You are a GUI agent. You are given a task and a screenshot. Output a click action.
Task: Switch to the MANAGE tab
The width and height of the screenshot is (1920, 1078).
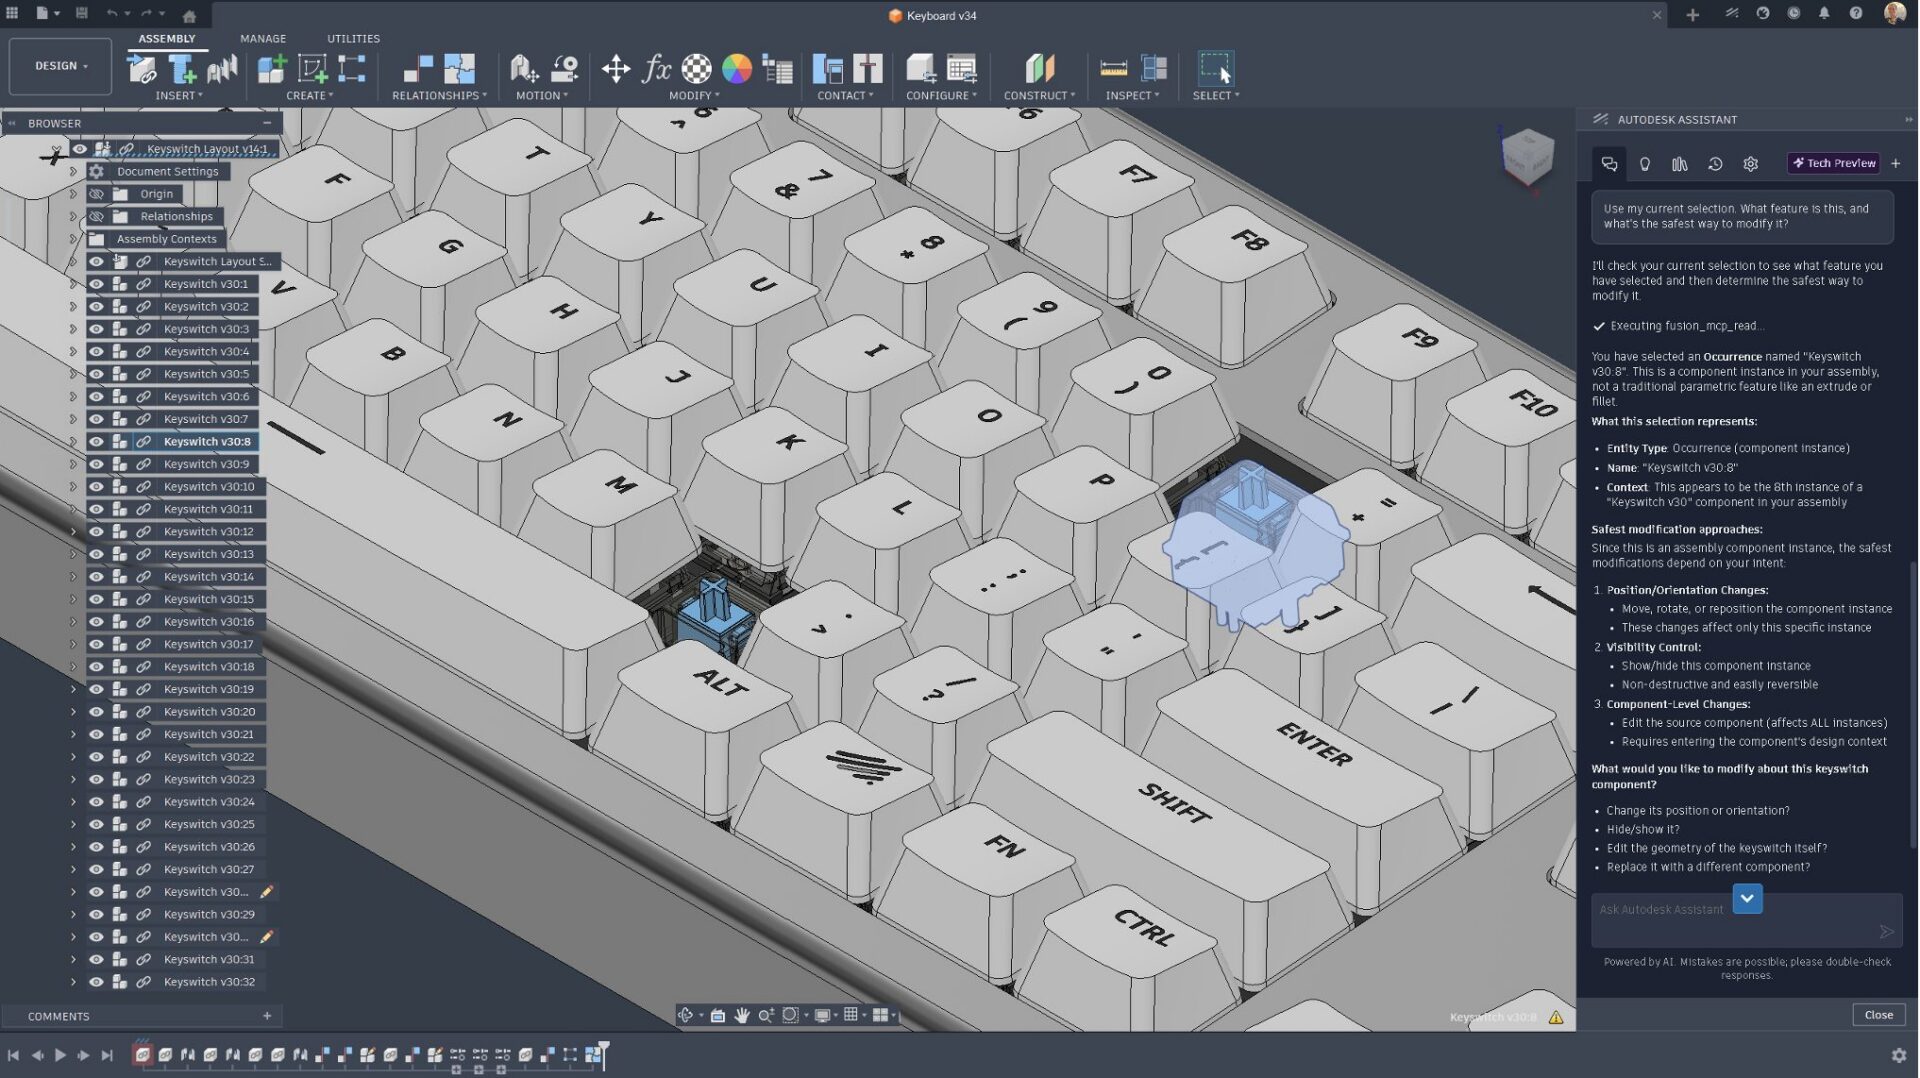click(263, 39)
